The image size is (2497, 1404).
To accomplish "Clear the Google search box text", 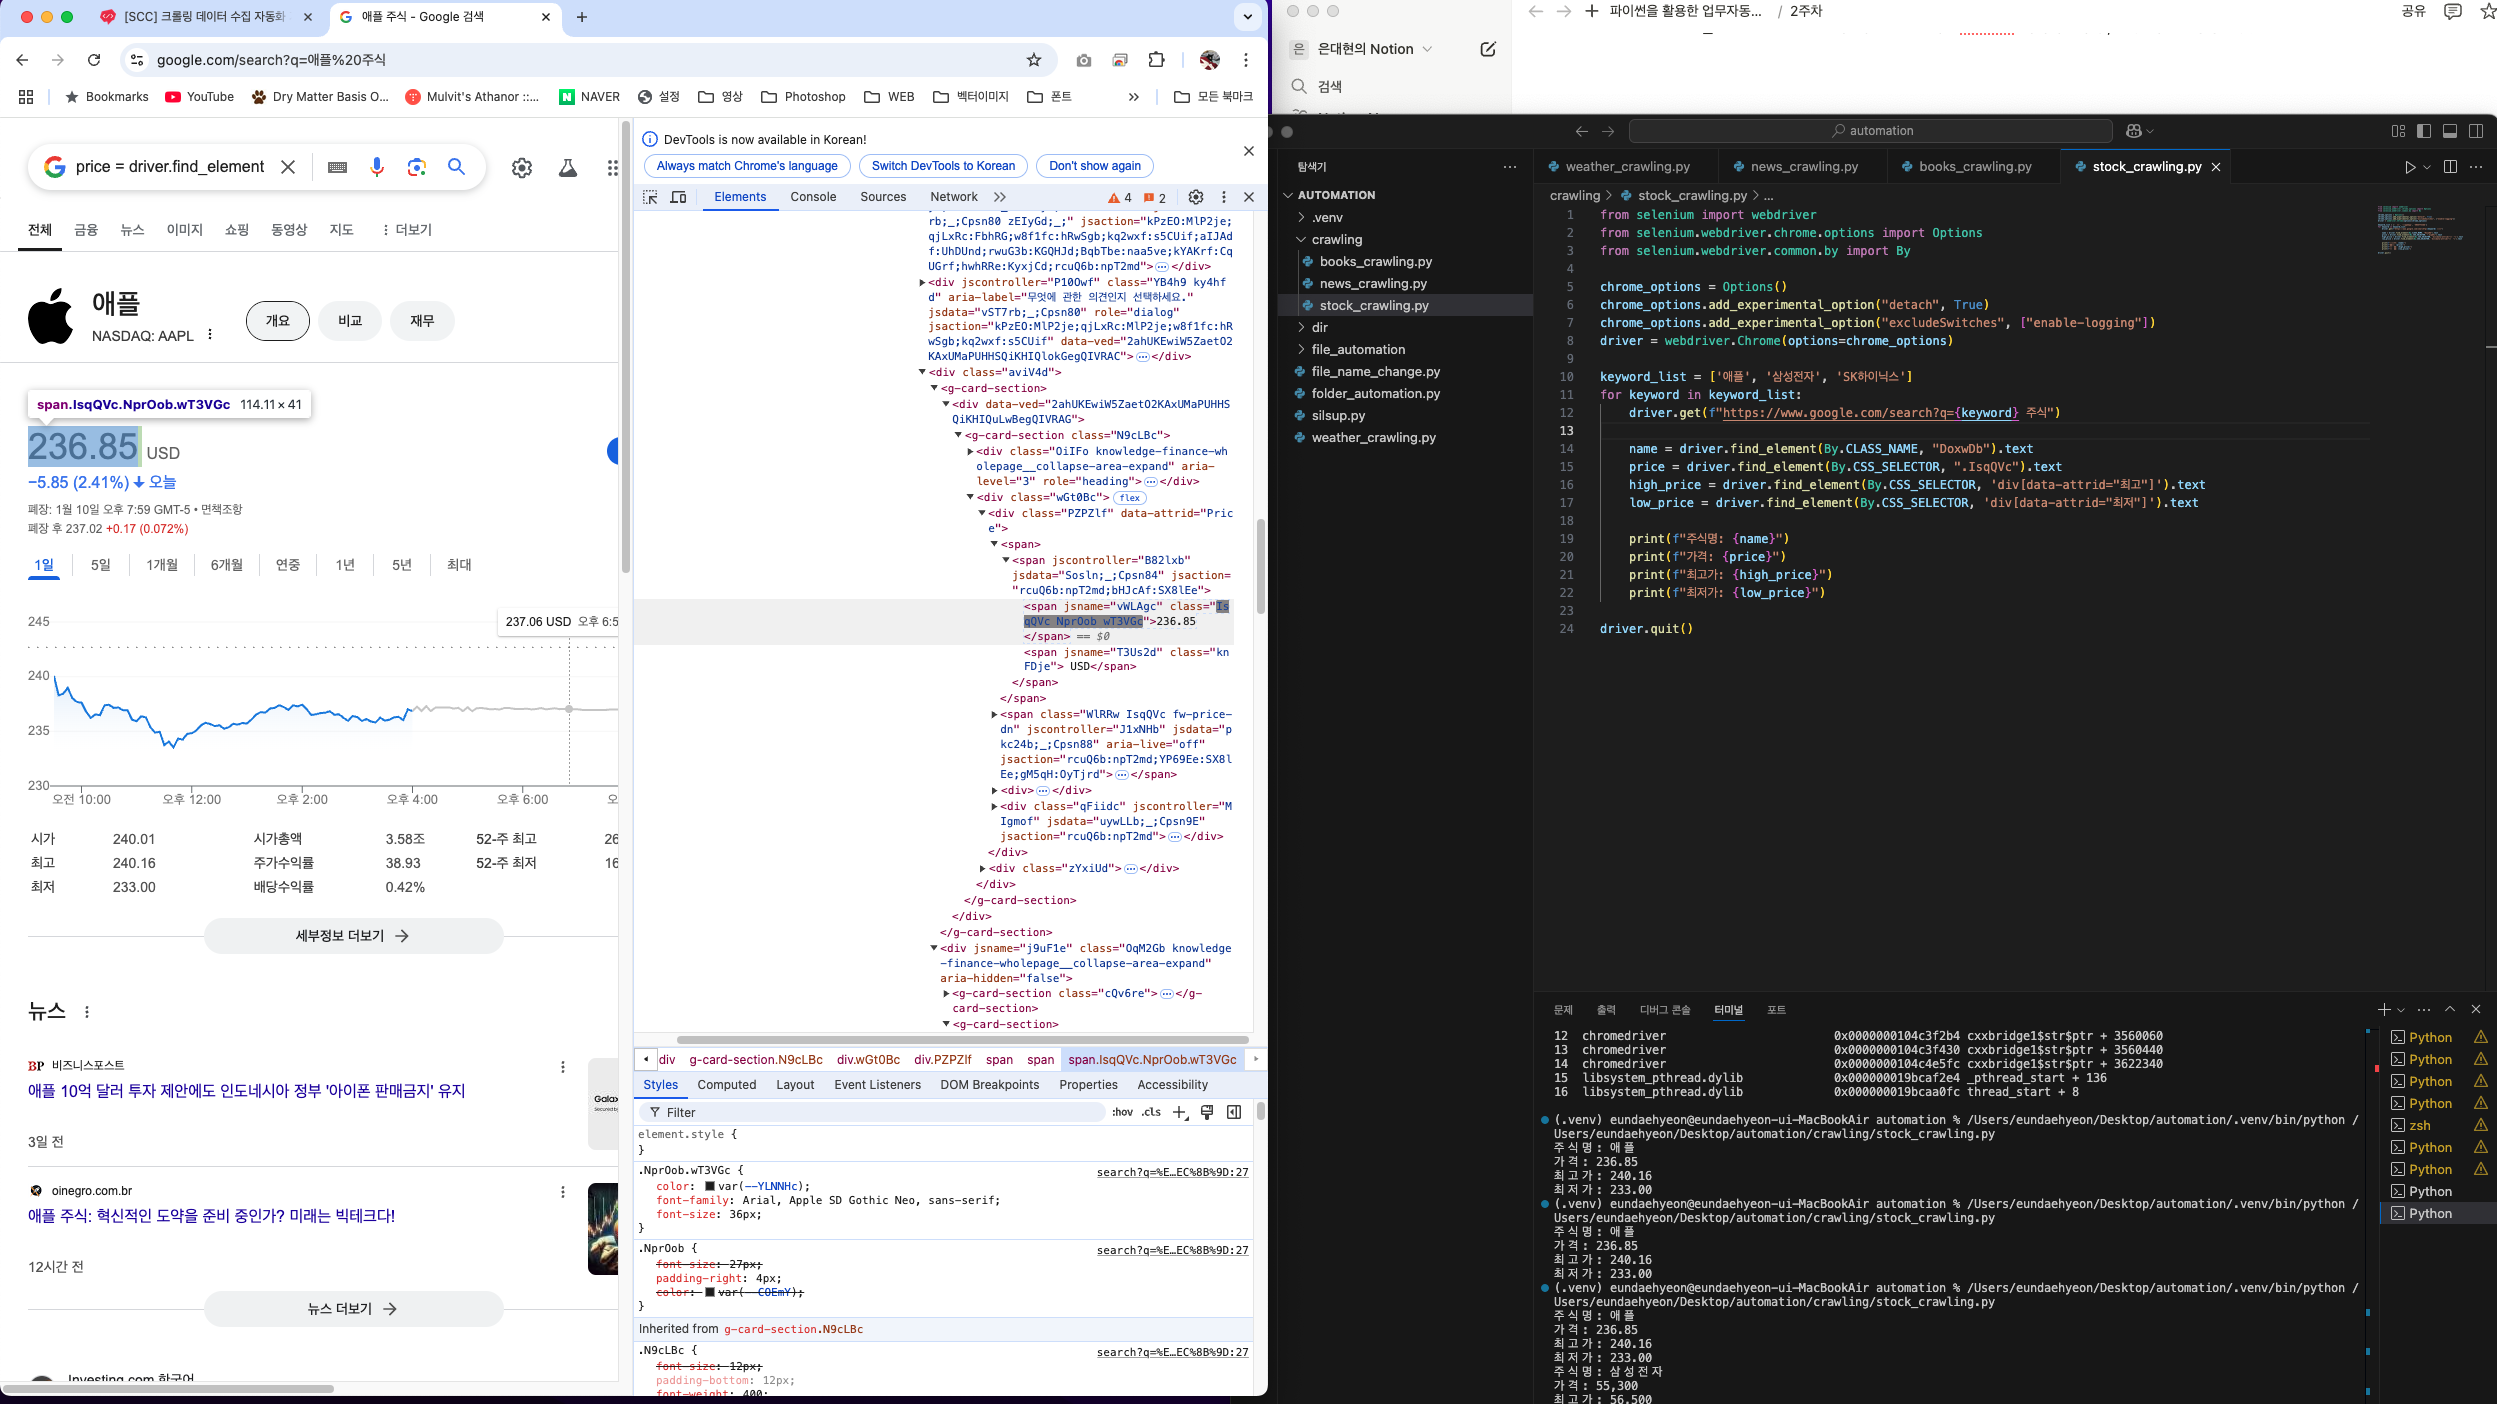I will [288, 167].
